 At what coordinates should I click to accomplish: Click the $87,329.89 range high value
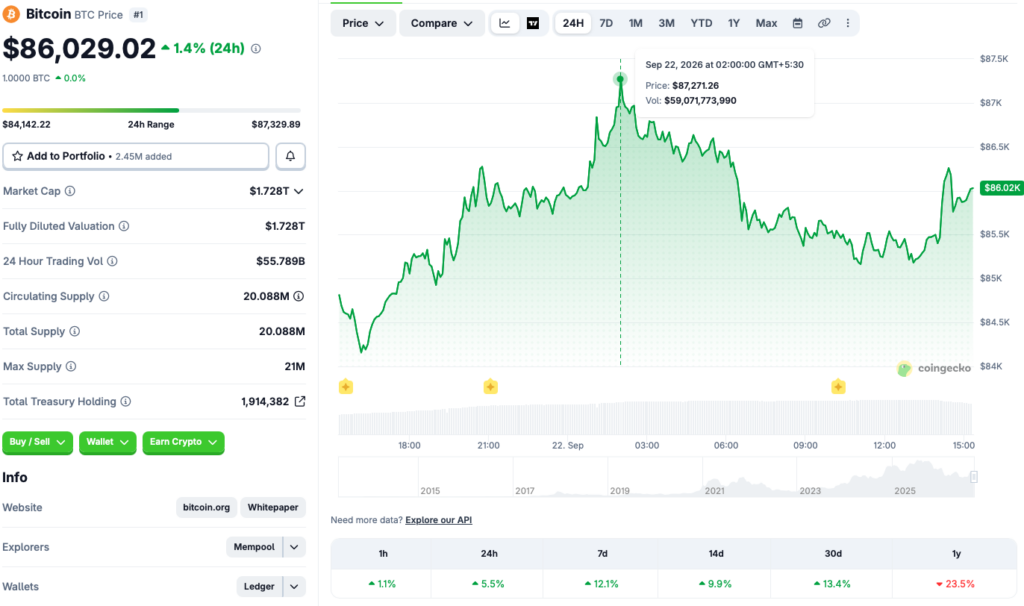(x=276, y=124)
